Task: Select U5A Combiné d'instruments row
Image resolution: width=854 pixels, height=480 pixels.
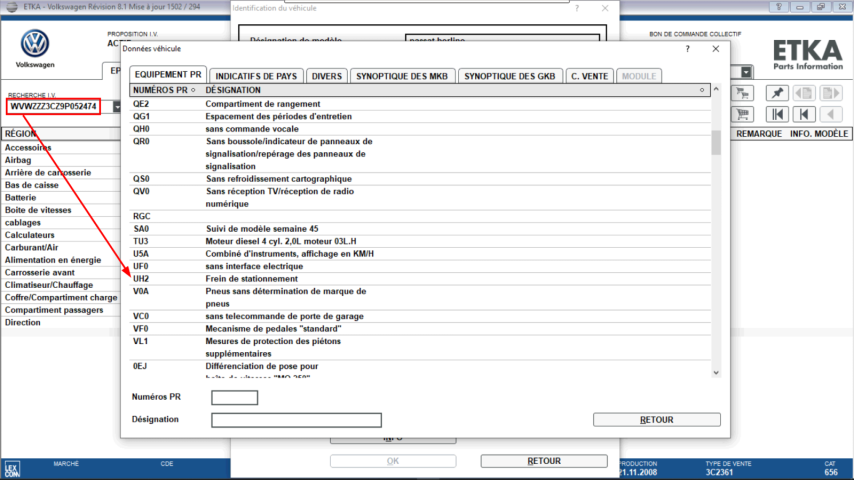Action: tap(420, 254)
